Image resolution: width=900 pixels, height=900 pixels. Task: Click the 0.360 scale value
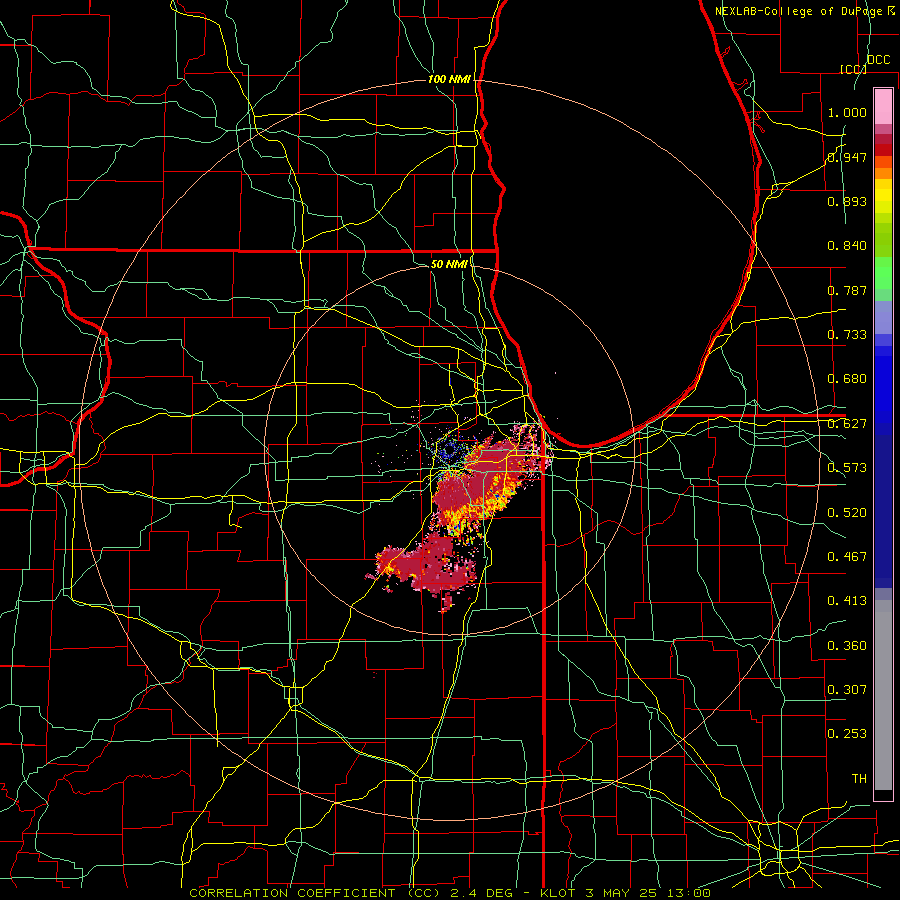[847, 646]
